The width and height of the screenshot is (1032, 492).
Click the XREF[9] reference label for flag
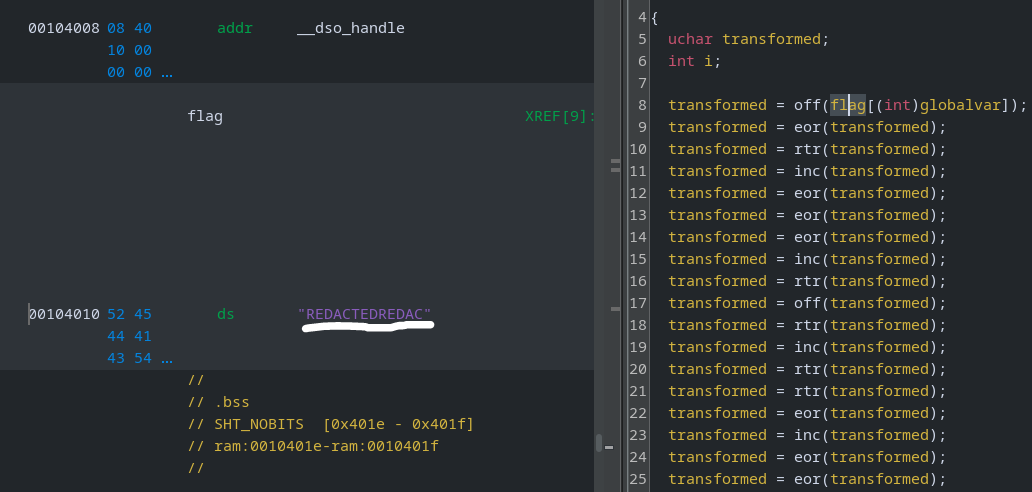tap(558, 116)
